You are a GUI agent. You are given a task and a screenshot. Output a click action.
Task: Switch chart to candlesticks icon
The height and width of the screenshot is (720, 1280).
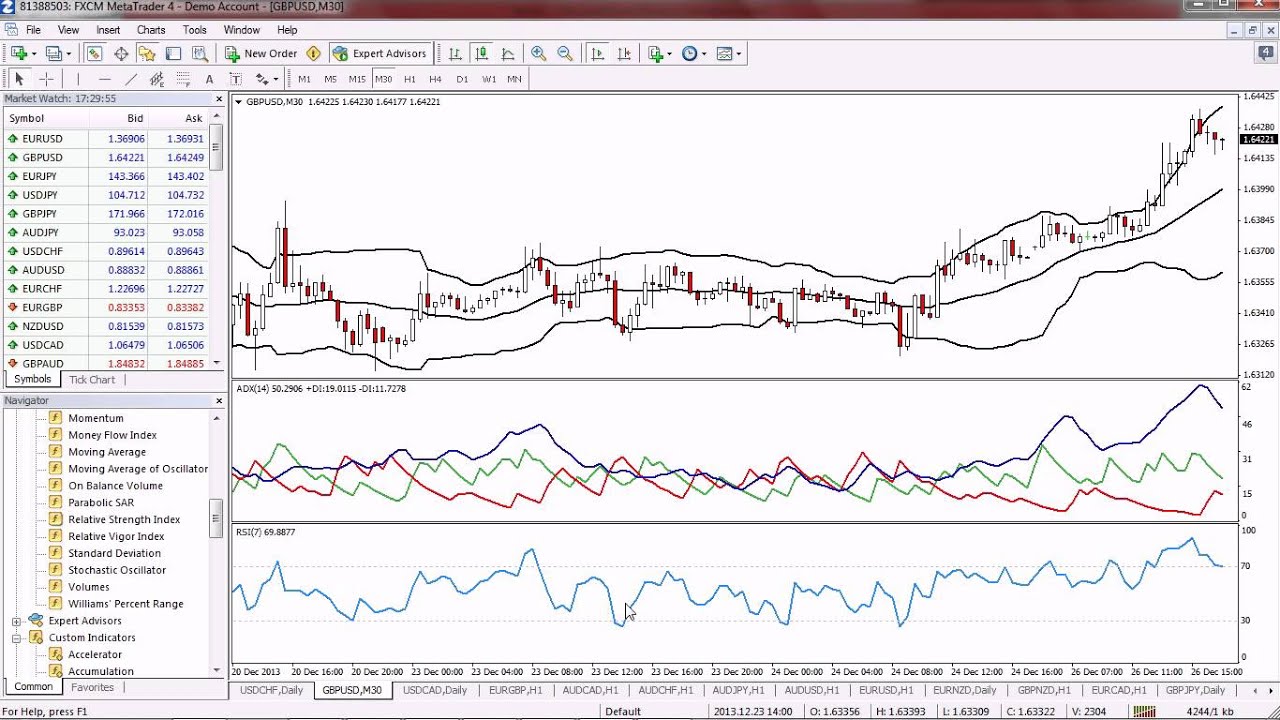click(481, 54)
